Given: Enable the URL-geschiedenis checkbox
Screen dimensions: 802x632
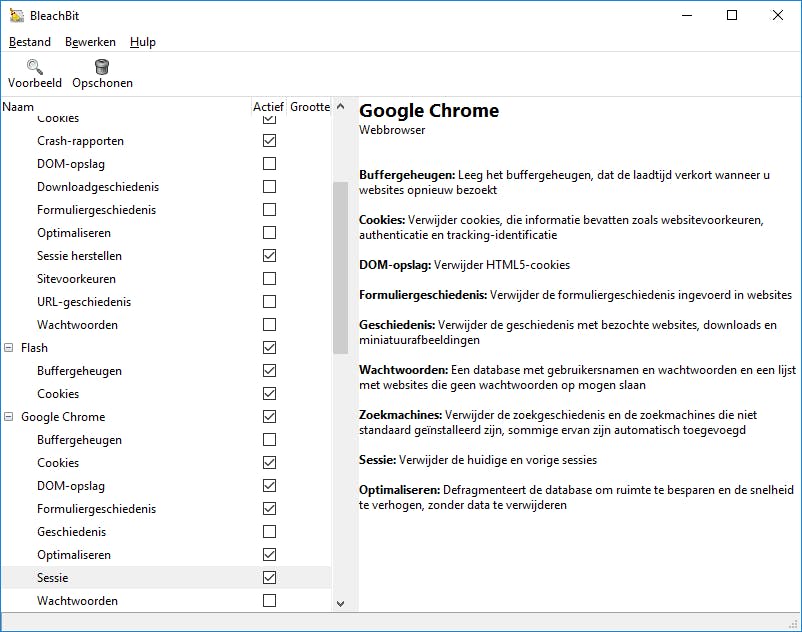Looking at the screenshot, I should pos(270,302).
